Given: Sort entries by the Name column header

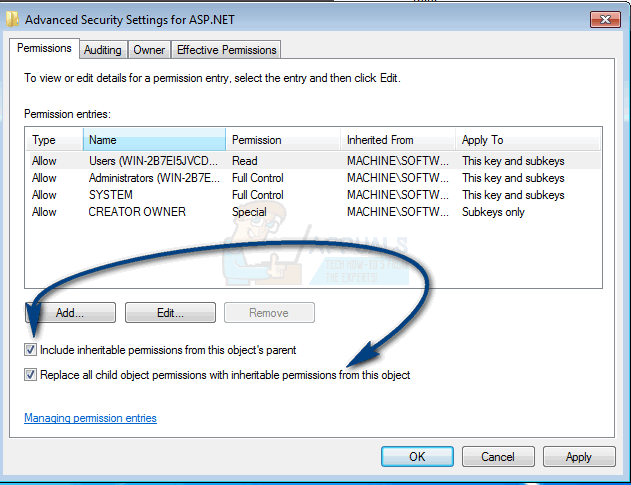Looking at the screenshot, I should [154, 140].
